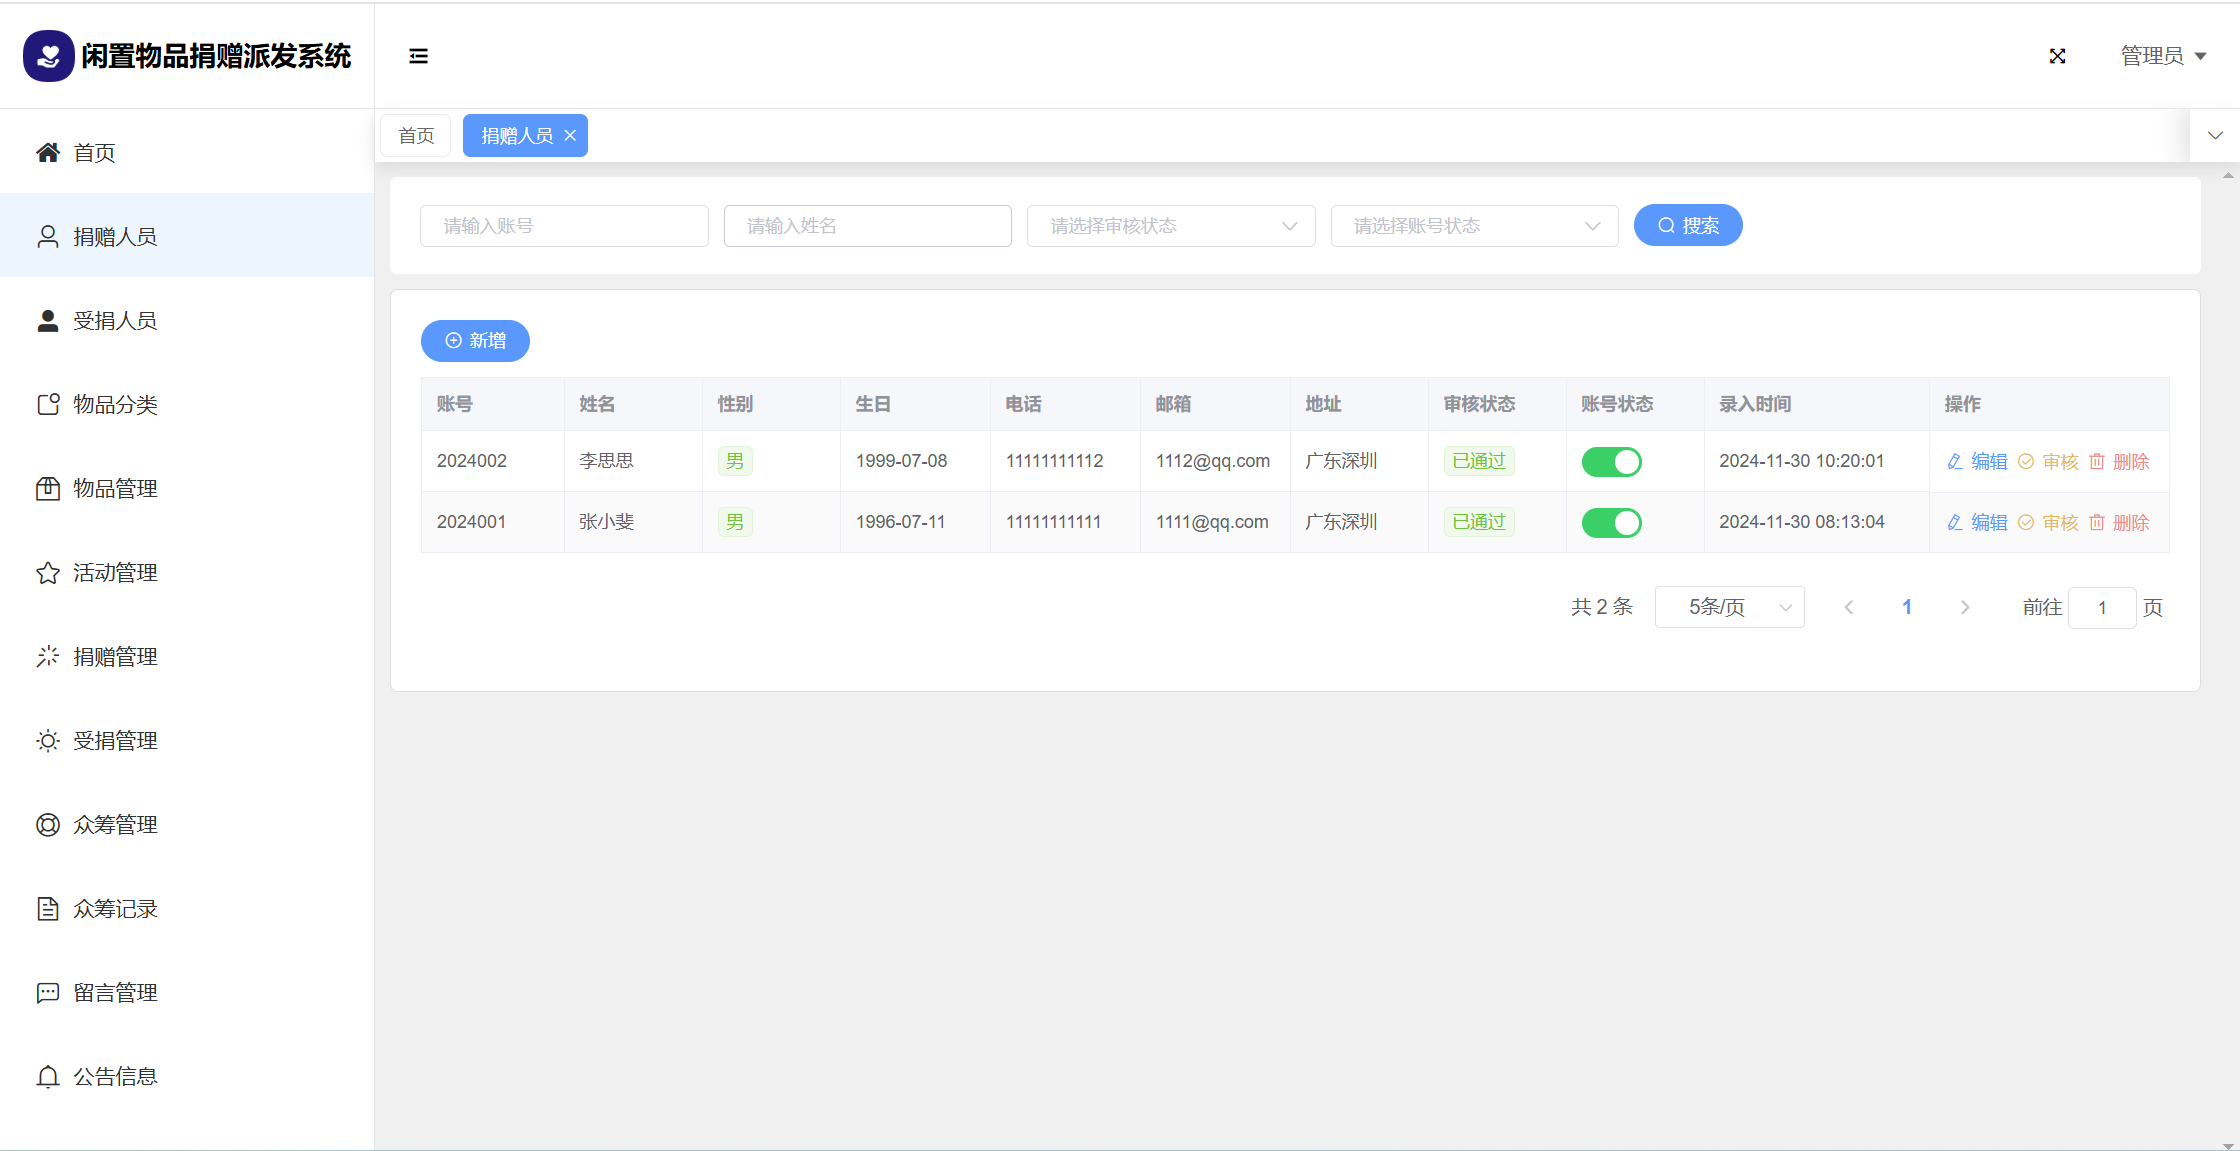Click the system logo icon

[48, 56]
